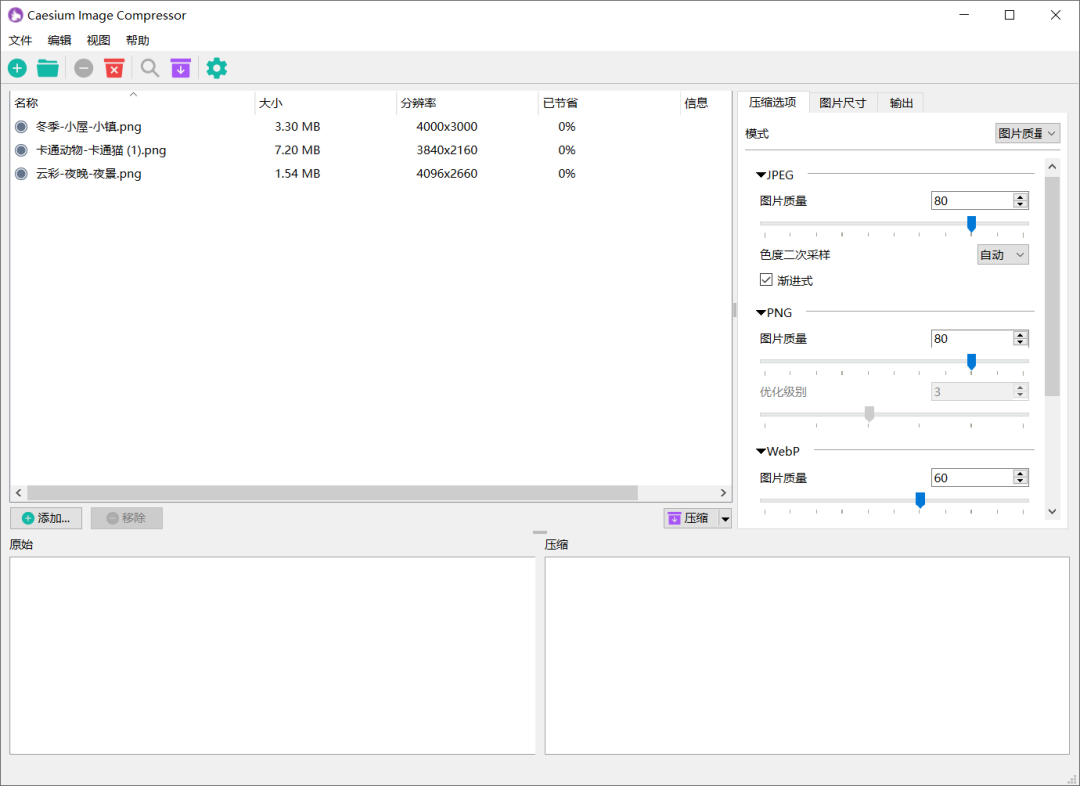The height and width of the screenshot is (786, 1080).
Task: Click the file list scrollbar's left arrow
Action: coord(19,493)
